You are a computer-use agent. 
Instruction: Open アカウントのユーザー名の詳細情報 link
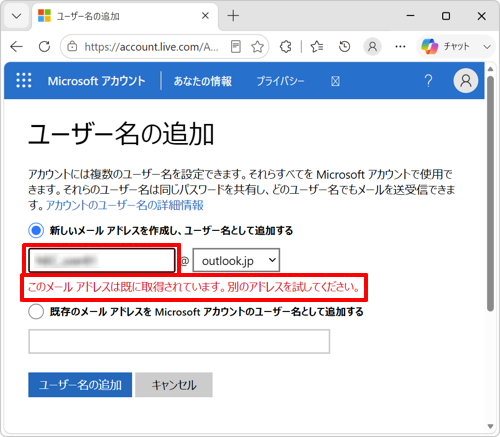[x=125, y=205]
